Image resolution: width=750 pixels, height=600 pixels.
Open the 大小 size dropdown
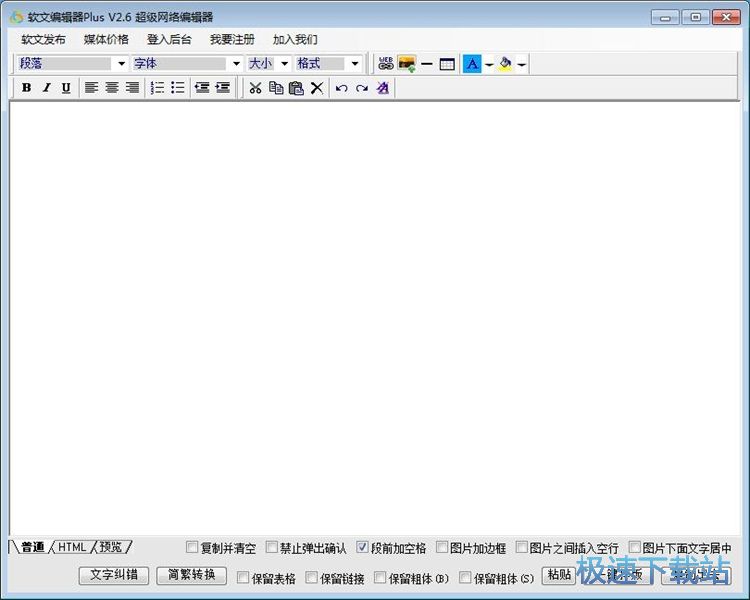284,64
